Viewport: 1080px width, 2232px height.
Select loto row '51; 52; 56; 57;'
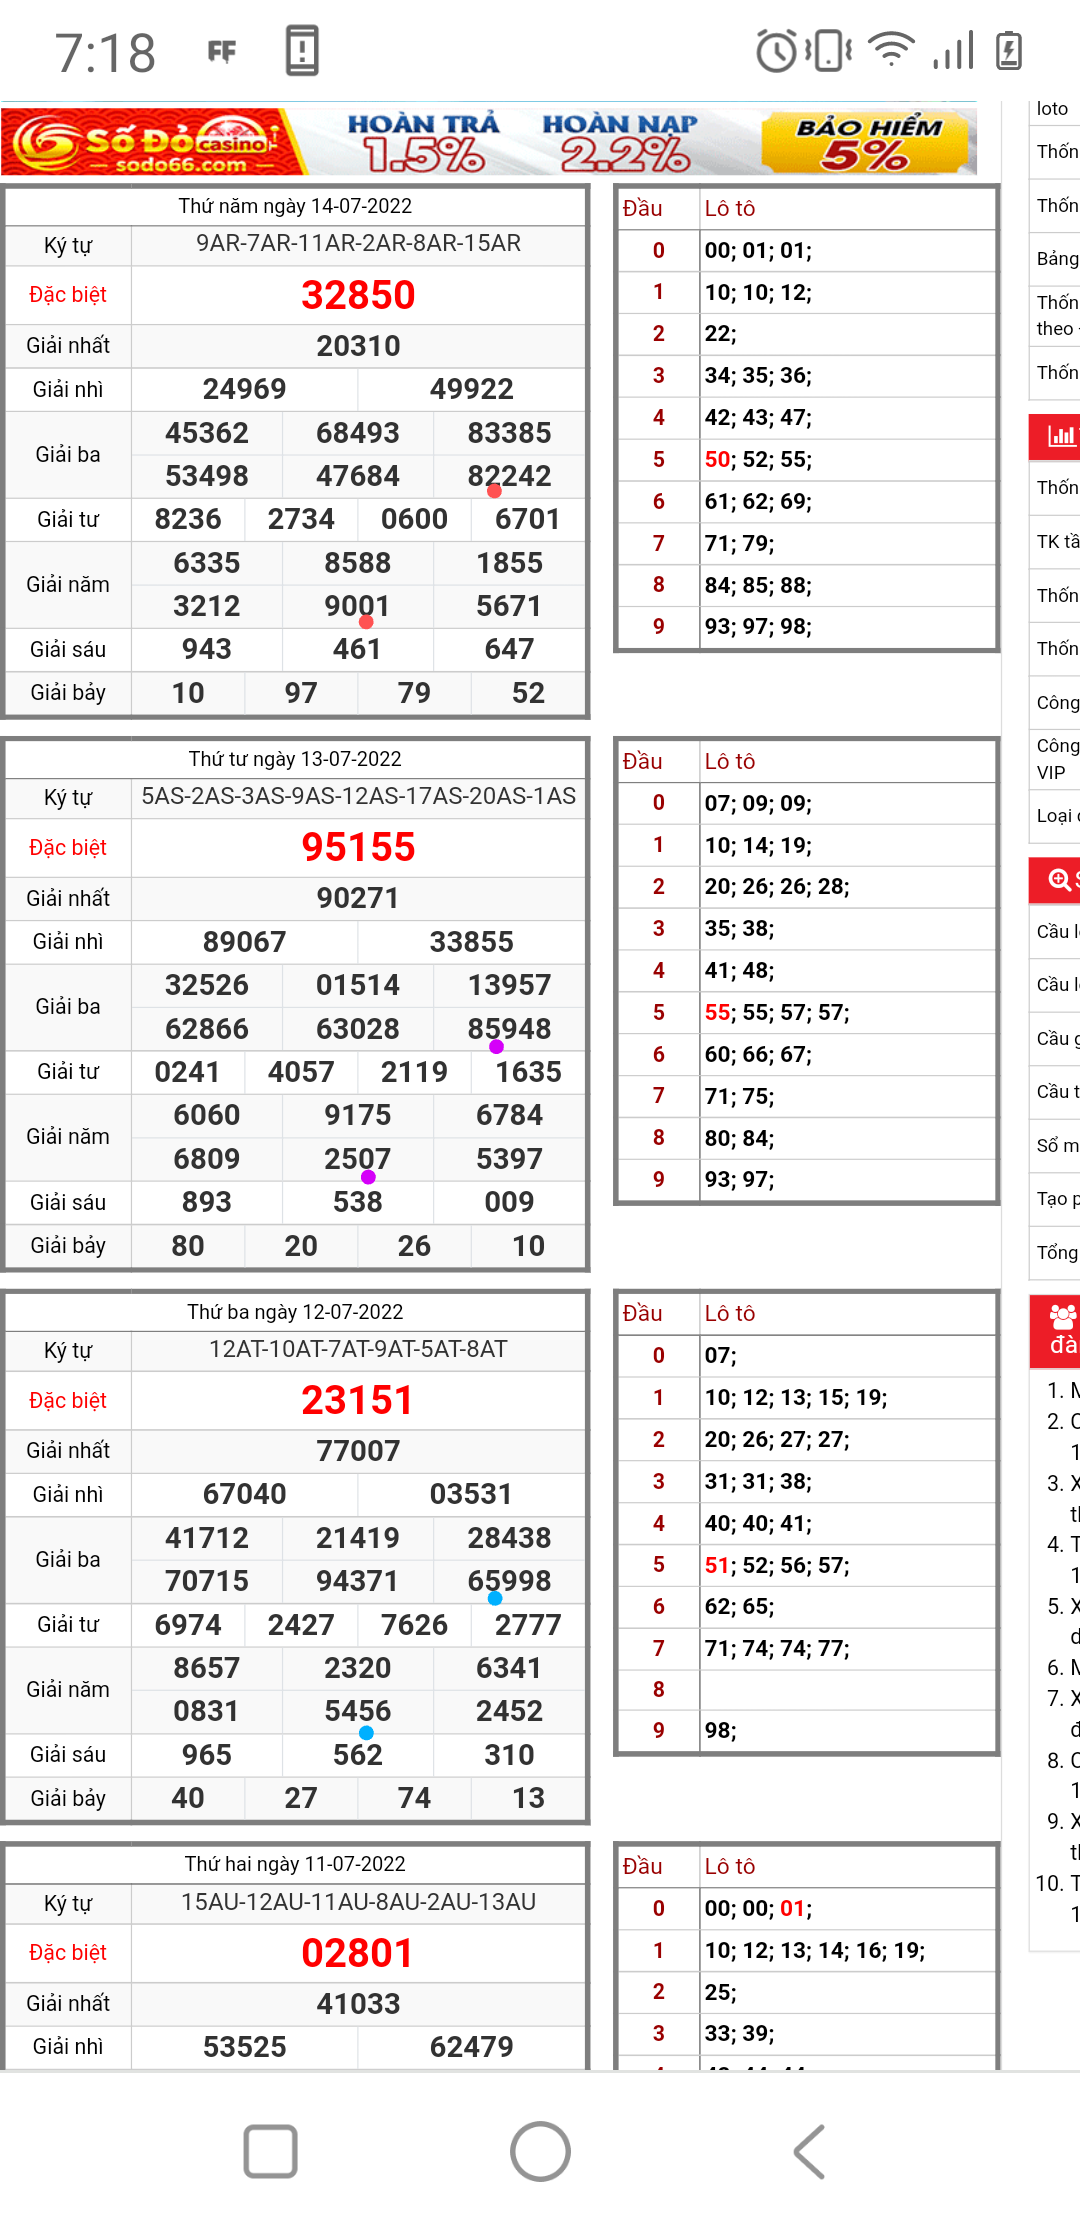tap(777, 1566)
